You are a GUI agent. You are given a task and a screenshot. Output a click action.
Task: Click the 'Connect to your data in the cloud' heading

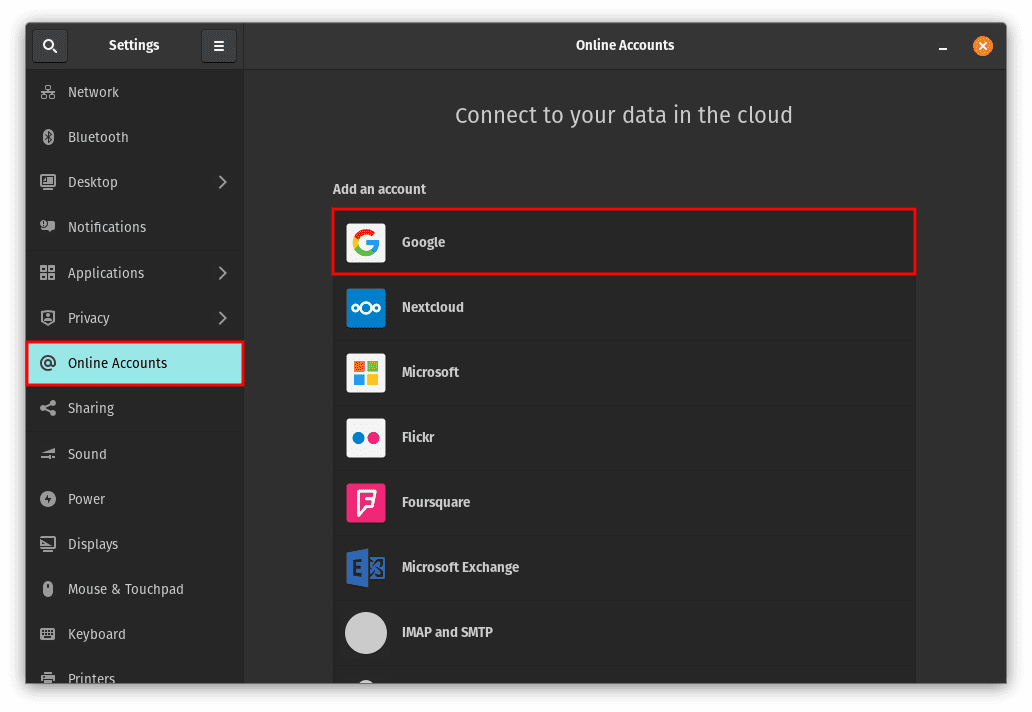[623, 115]
